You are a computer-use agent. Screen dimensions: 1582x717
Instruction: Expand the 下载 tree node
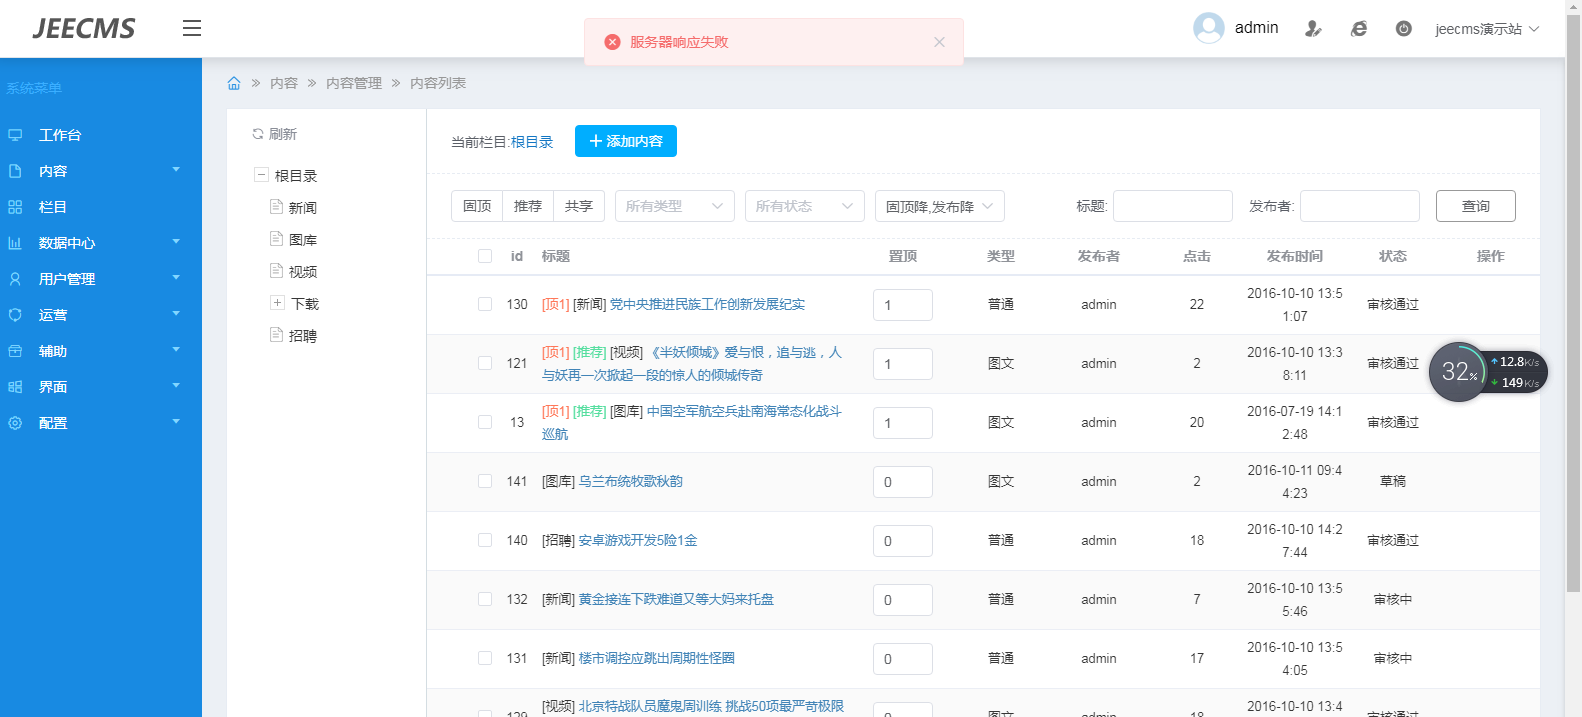point(277,303)
